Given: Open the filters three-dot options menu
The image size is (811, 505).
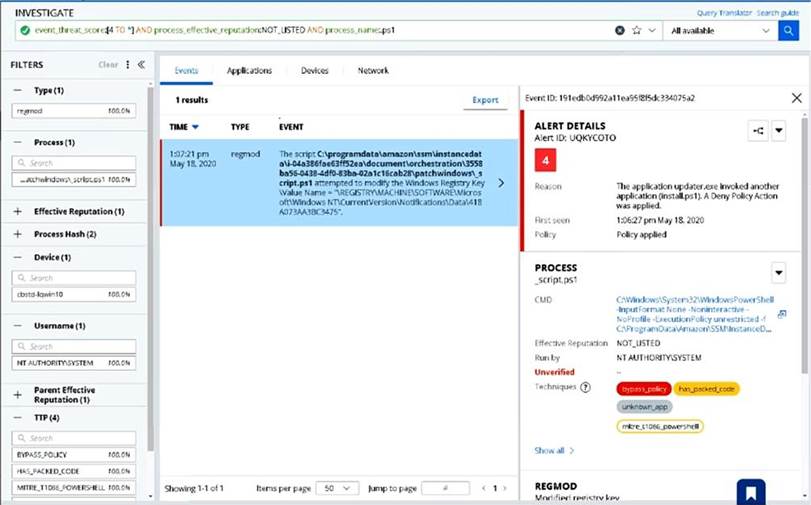Looking at the screenshot, I should [x=128, y=65].
